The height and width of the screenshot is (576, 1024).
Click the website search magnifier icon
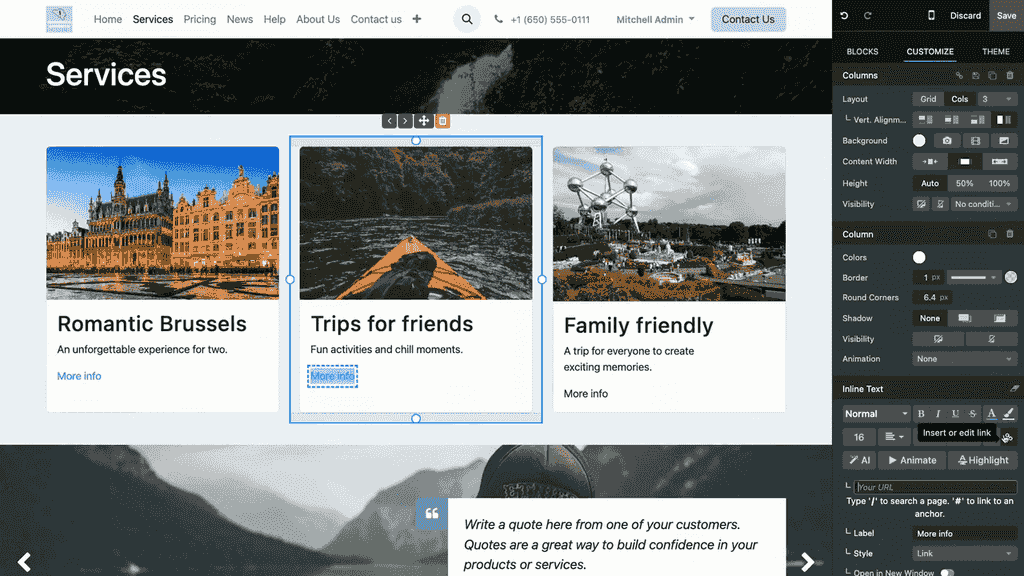tap(467, 19)
